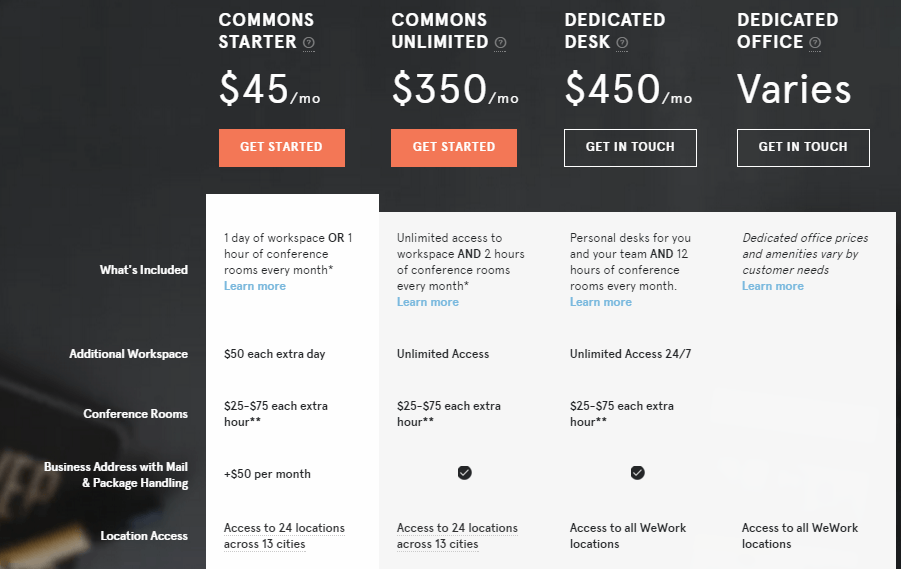Screen dimensions: 901x569
Task: Get in touch about Dedicated Office
Action: (803, 148)
